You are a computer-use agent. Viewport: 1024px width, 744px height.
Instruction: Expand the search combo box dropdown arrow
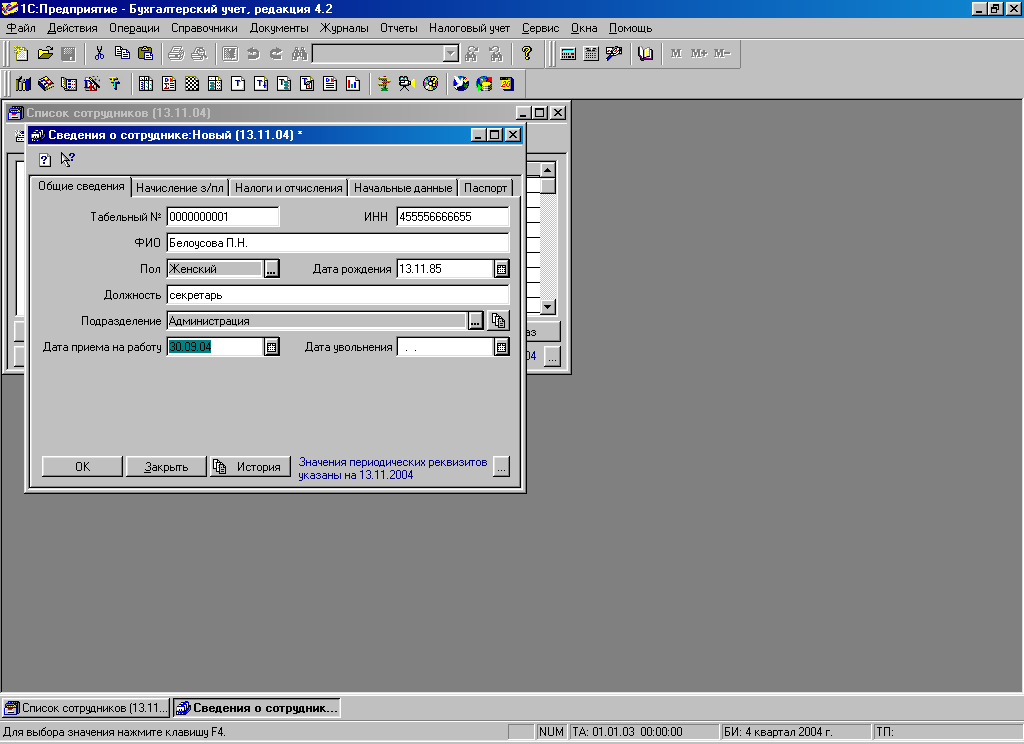tap(451, 54)
